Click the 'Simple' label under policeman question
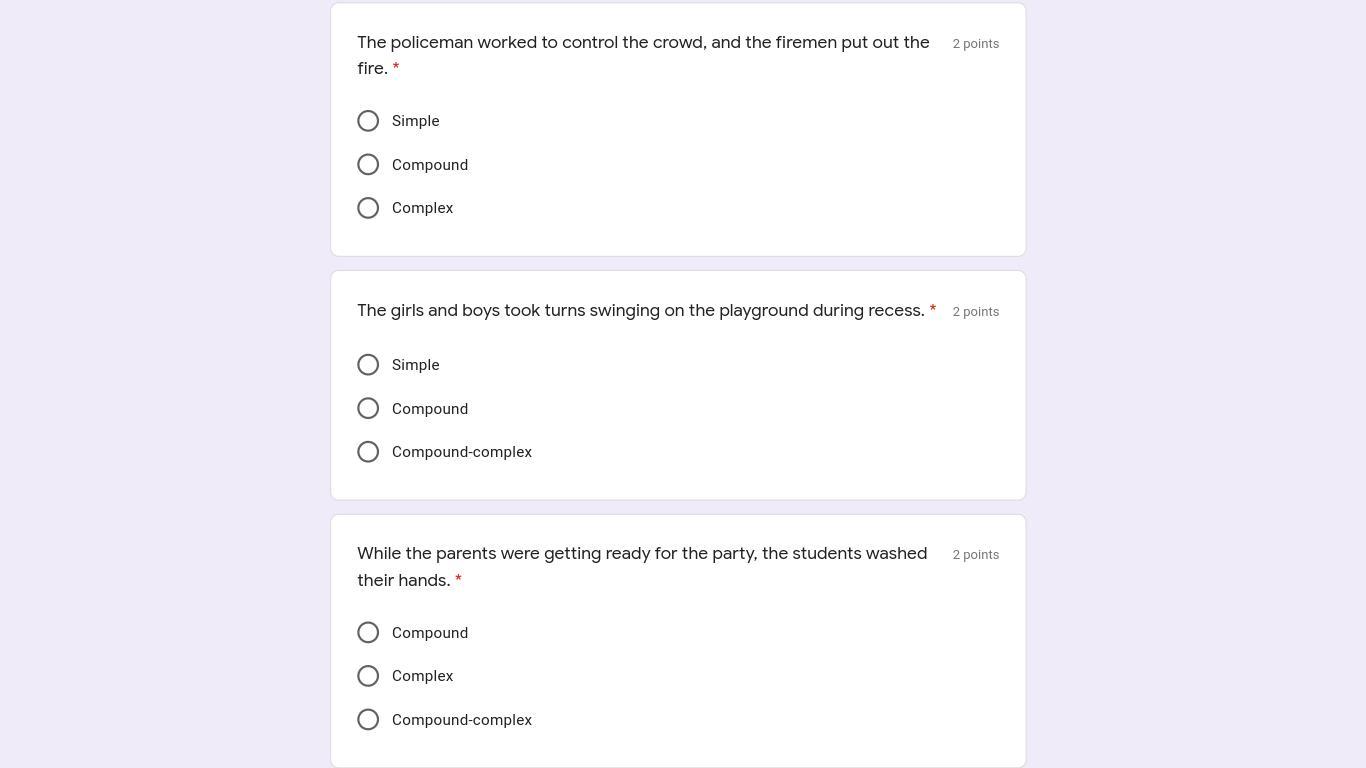 [x=415, y=121]
